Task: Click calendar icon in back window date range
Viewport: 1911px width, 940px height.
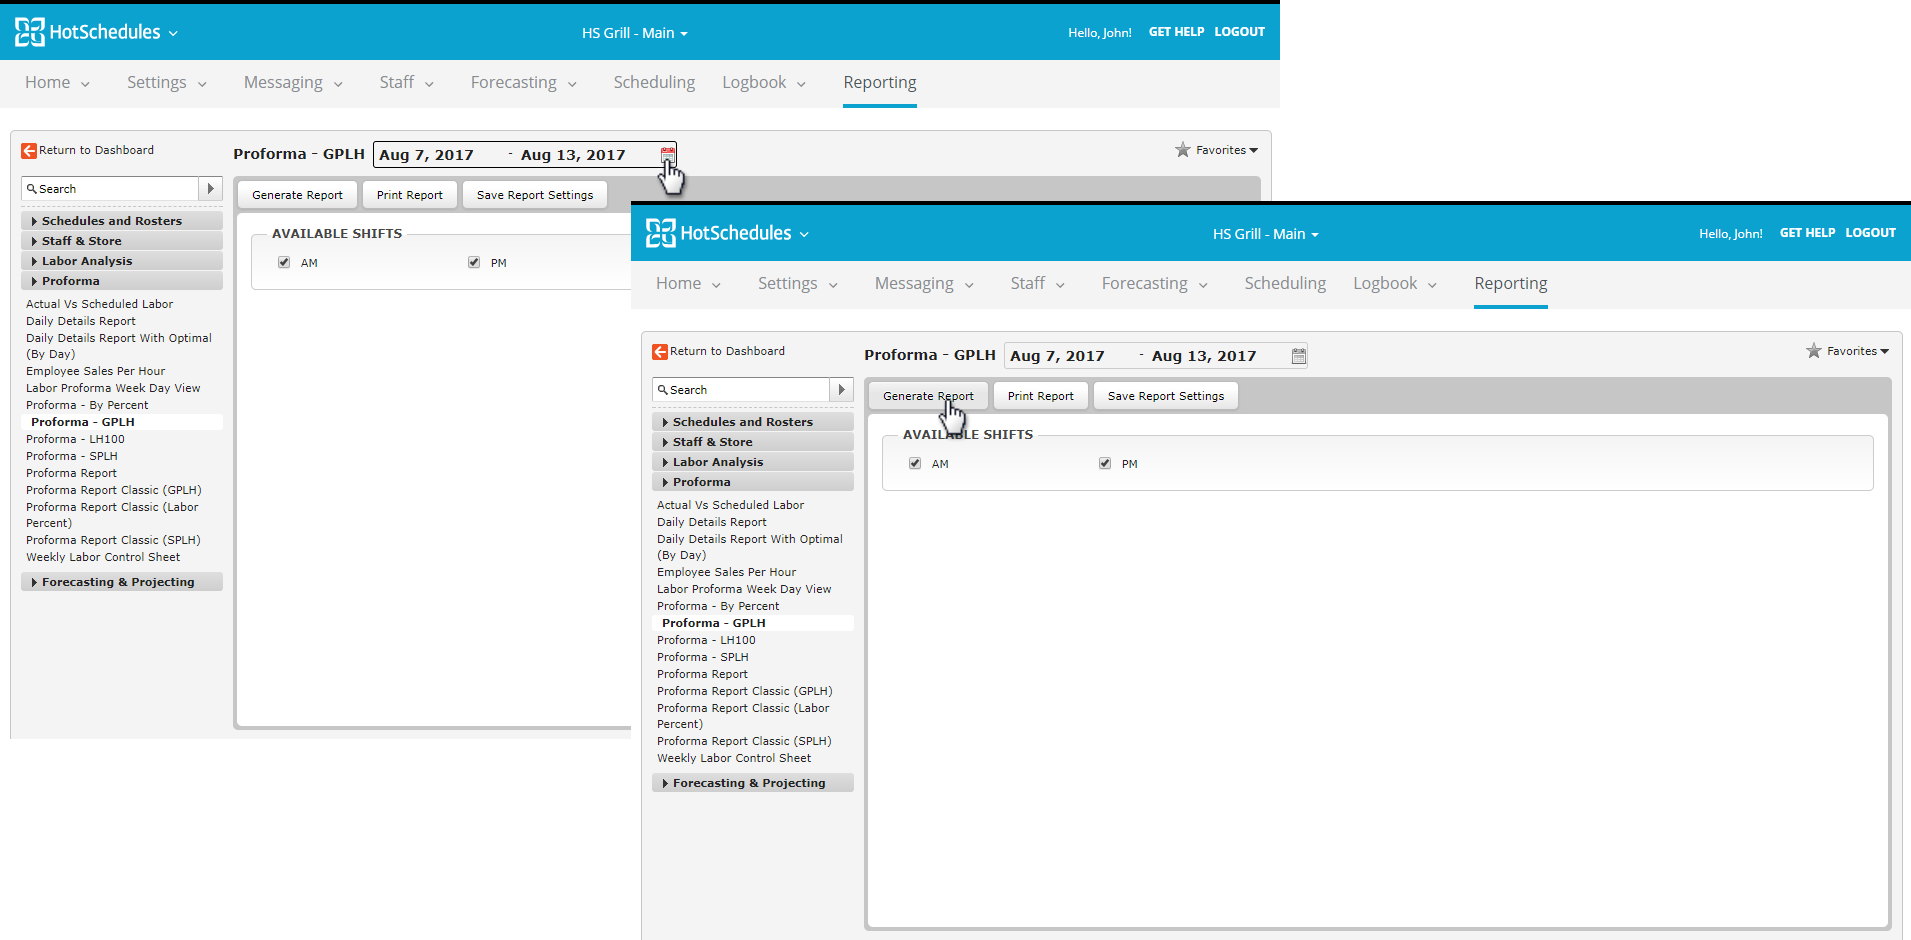Action: (x=668, y=154)
